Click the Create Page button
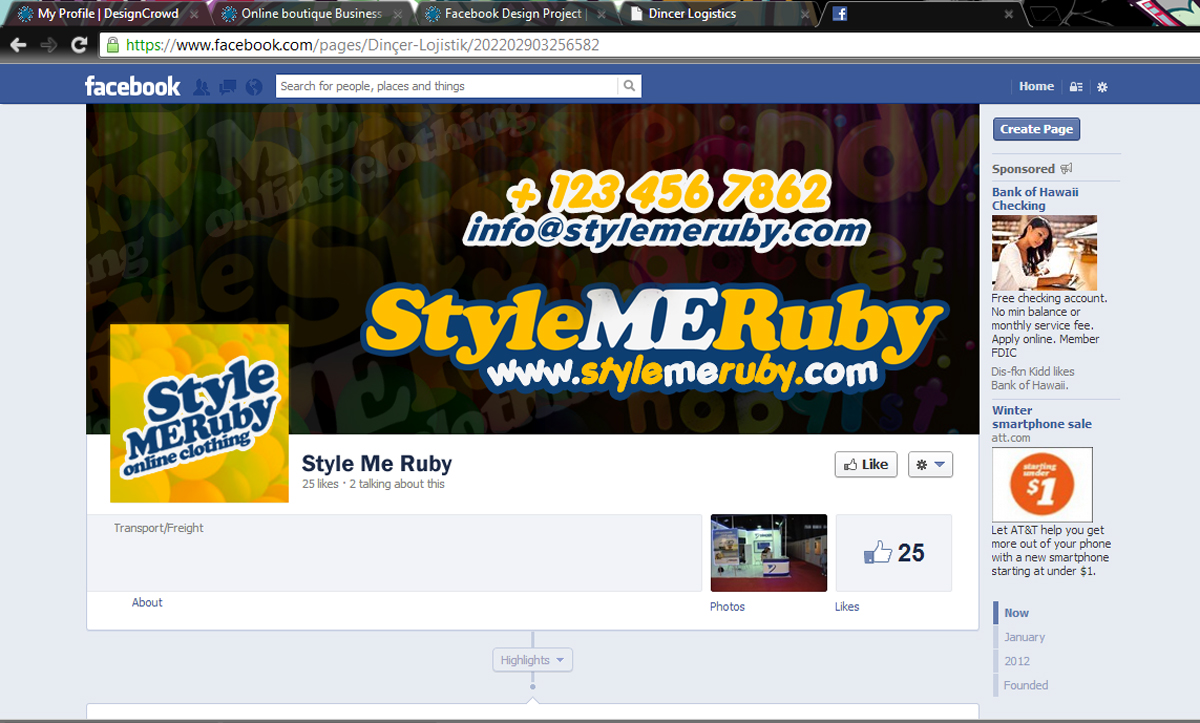 pos(1036,129)
